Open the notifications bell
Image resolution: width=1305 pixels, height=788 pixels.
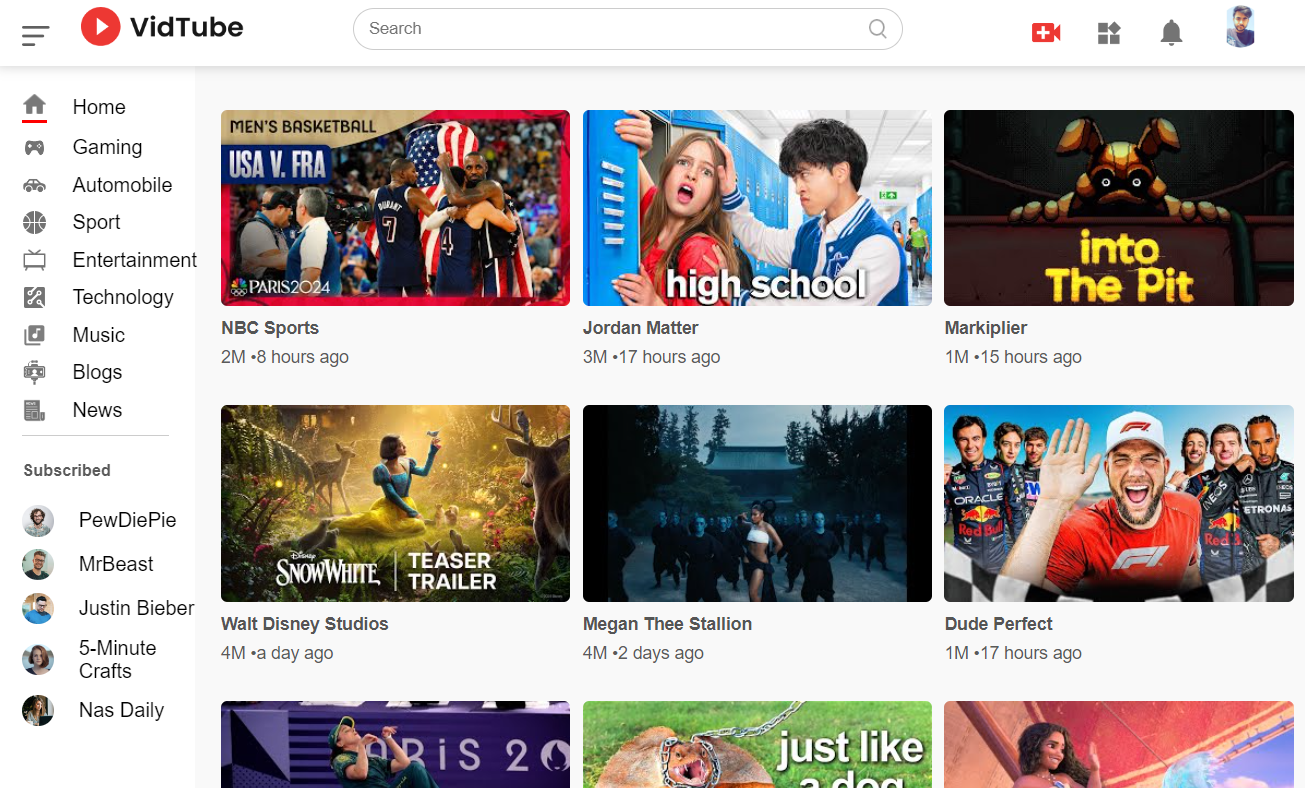coord(1171,33)
